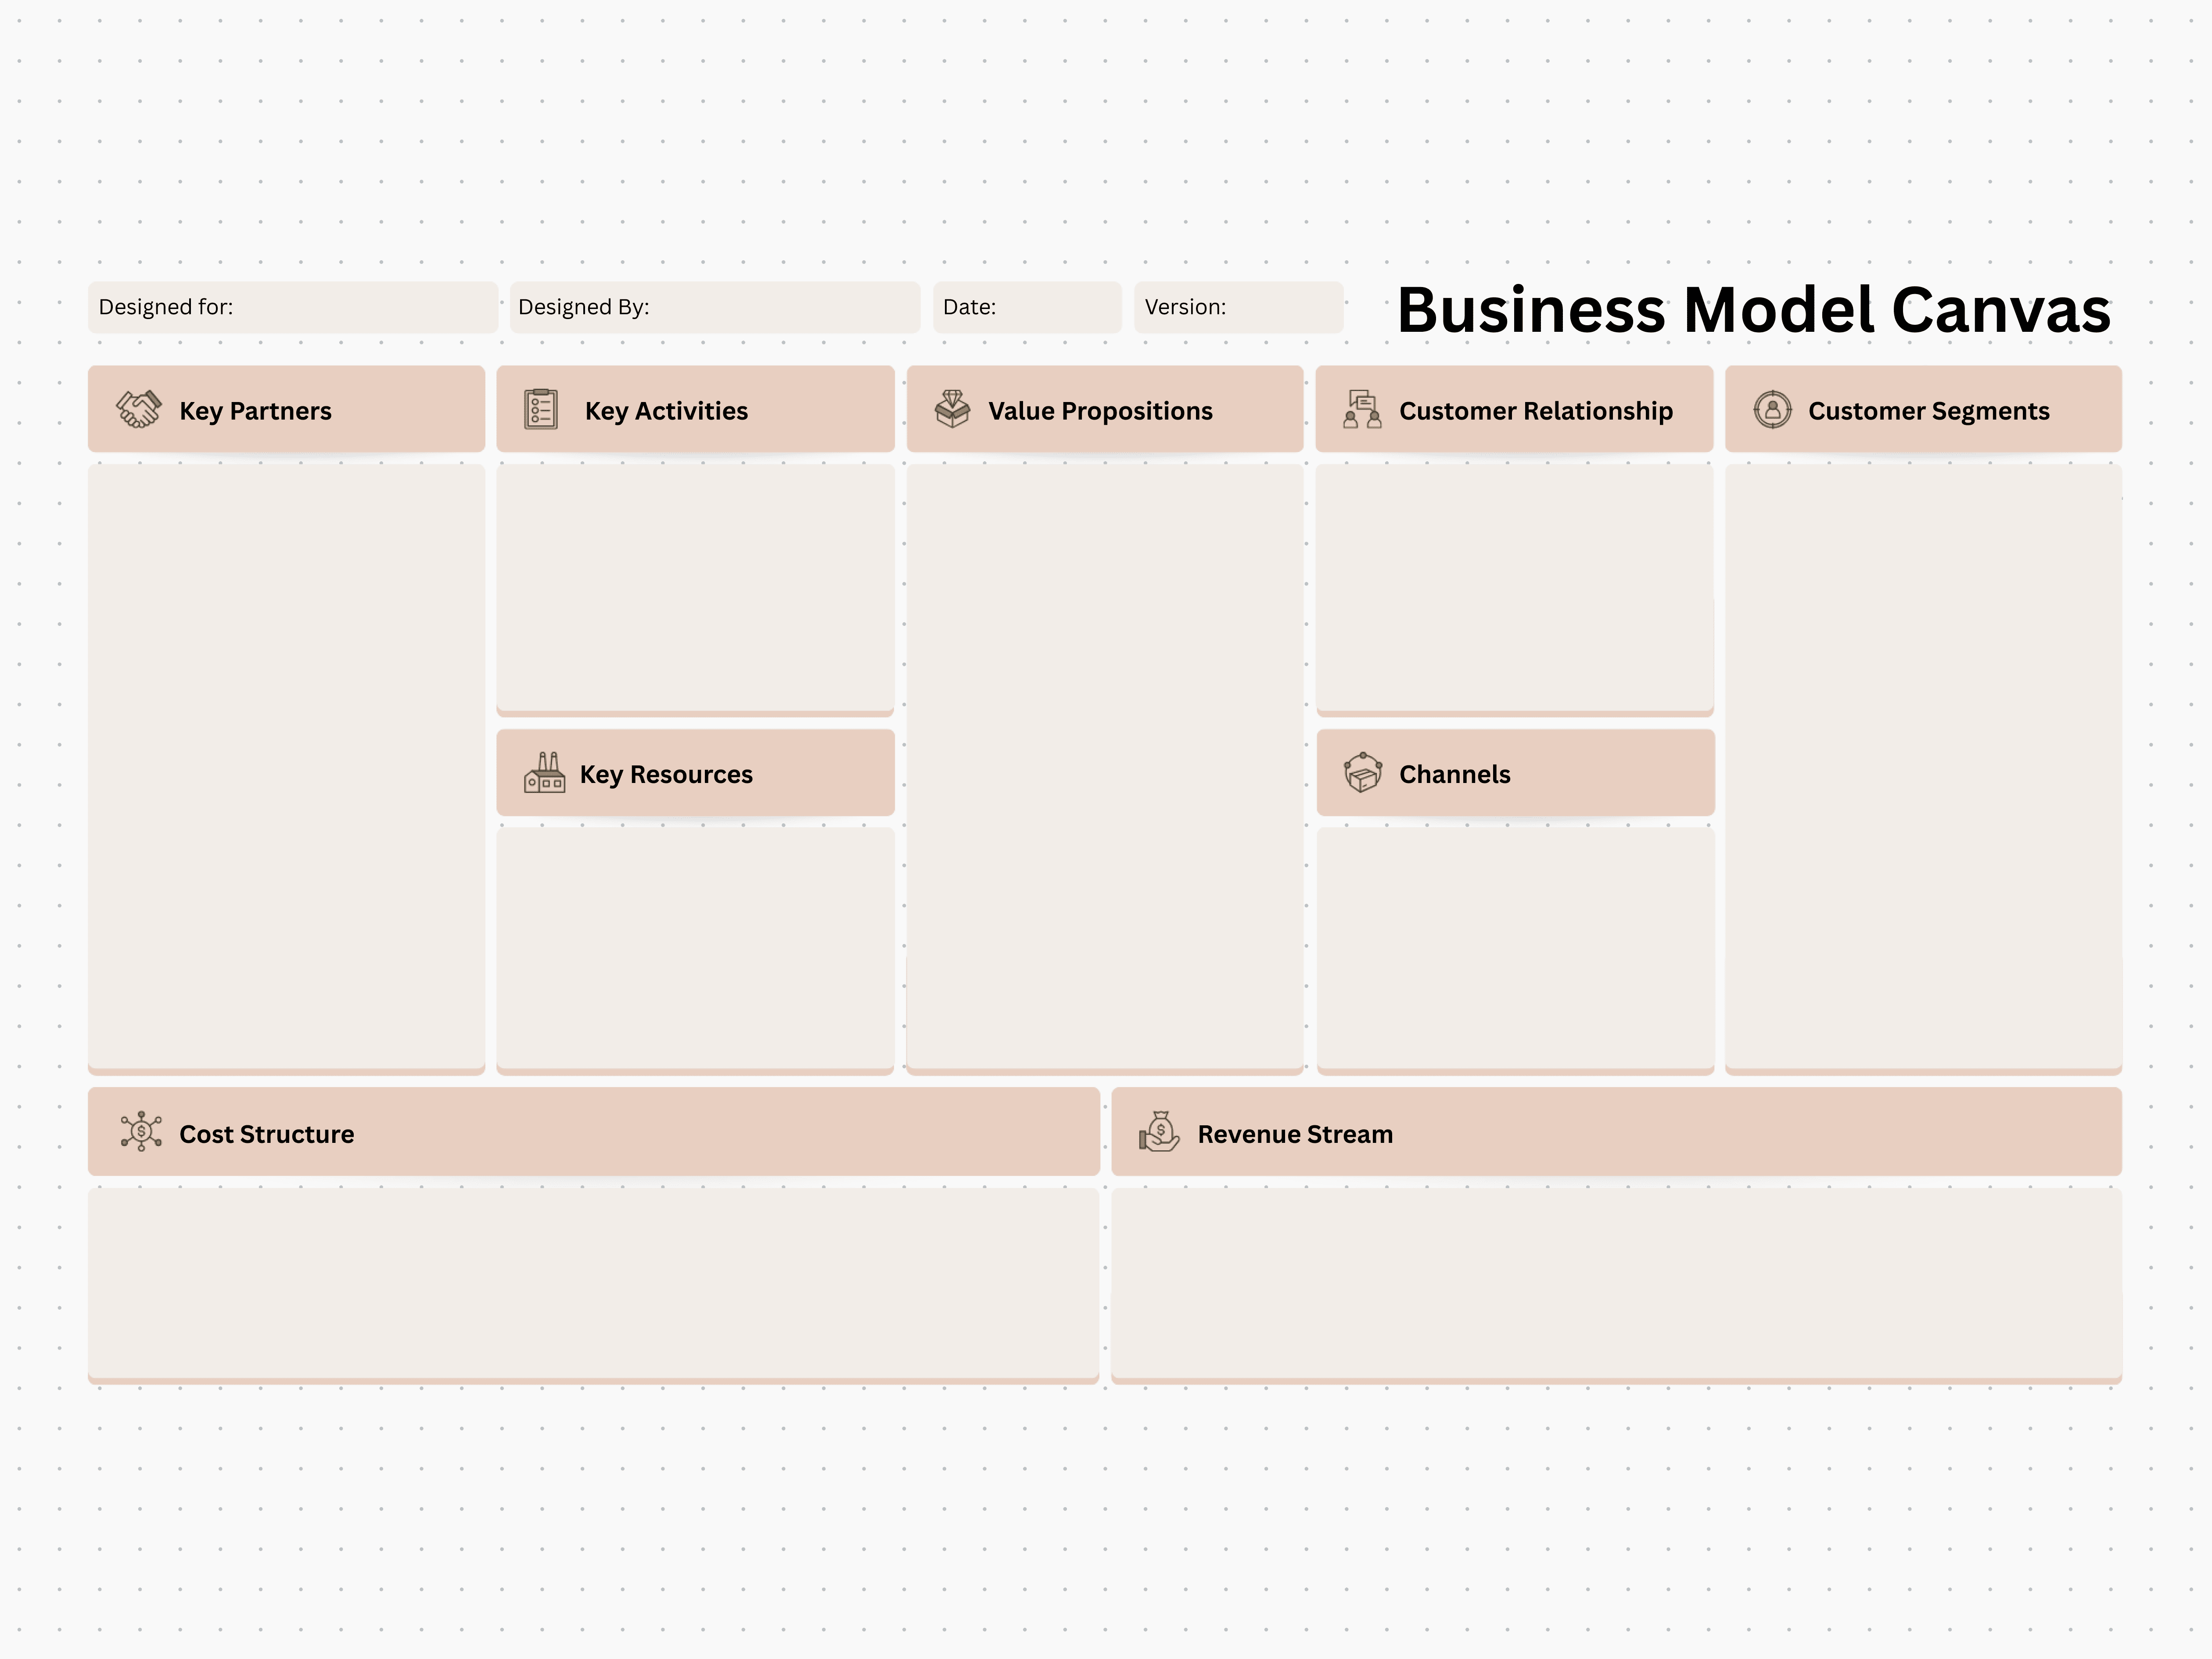Click the Customer Segments target icon

pyautogui.click(x=1772, y=410)
